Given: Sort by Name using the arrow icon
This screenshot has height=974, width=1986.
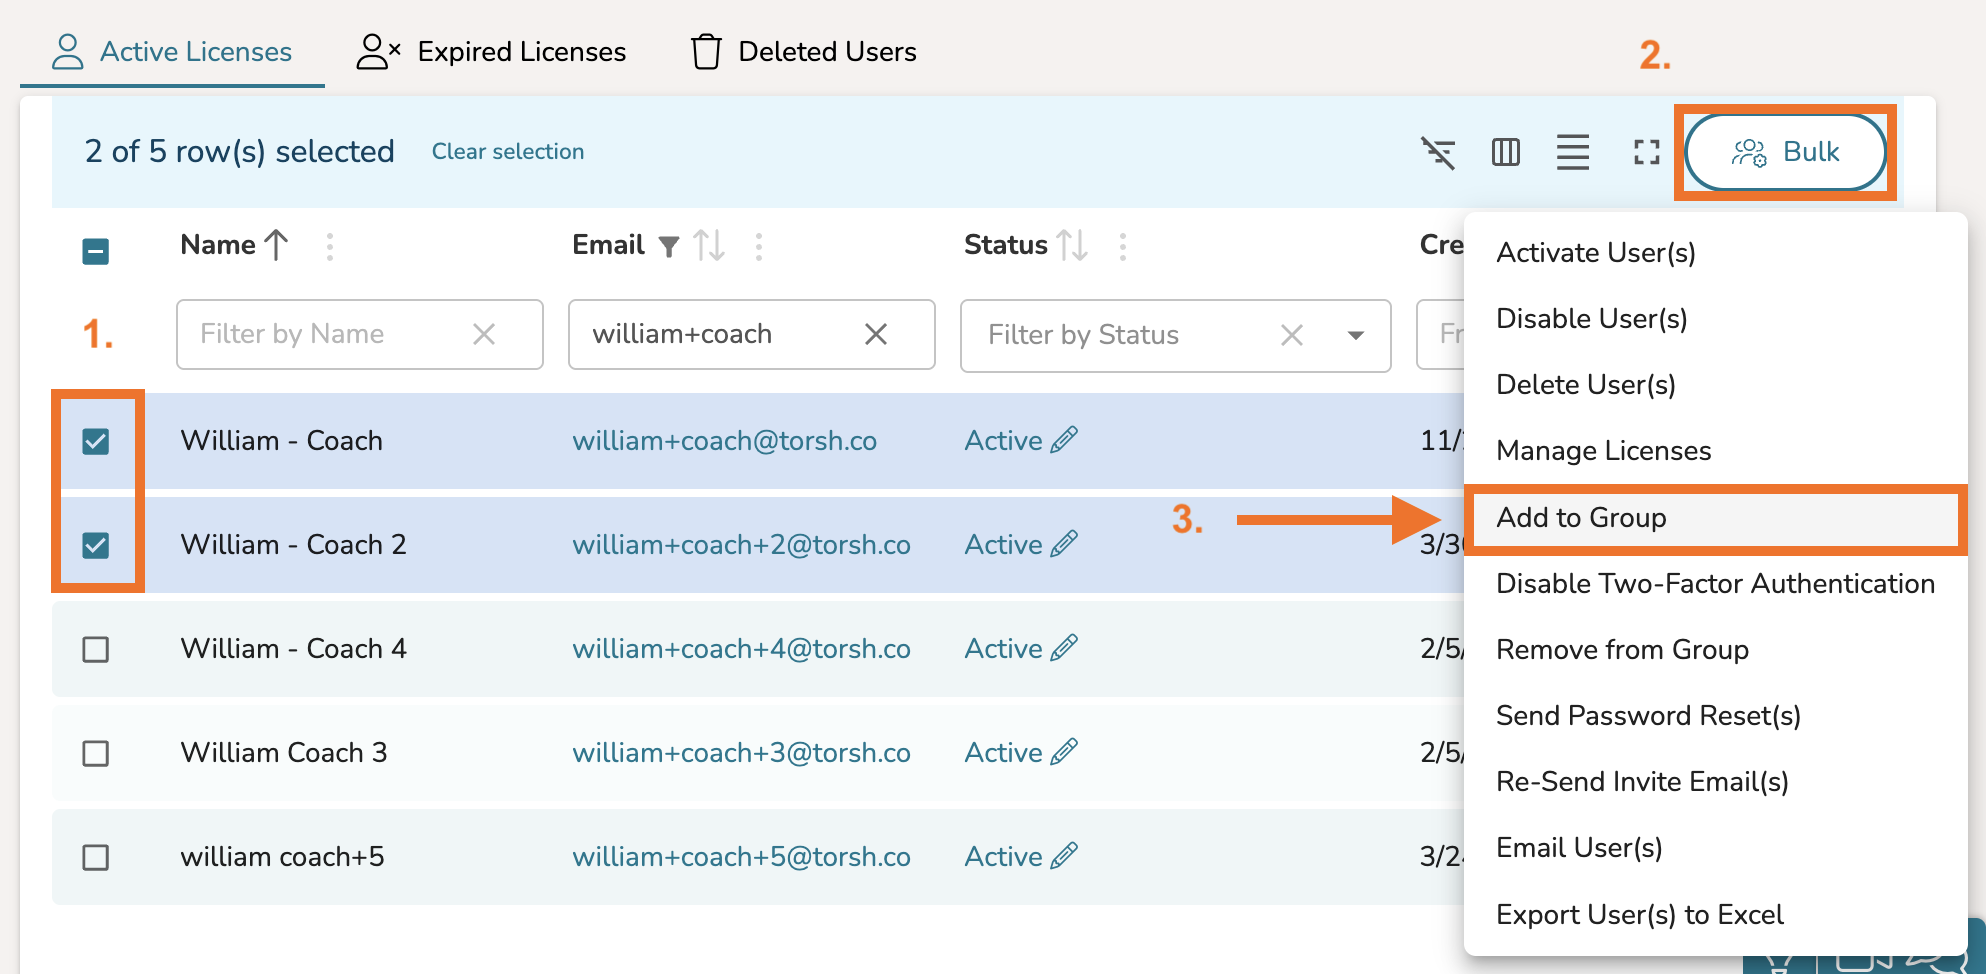Looking at the screenshot, I should tap(276, 245).
